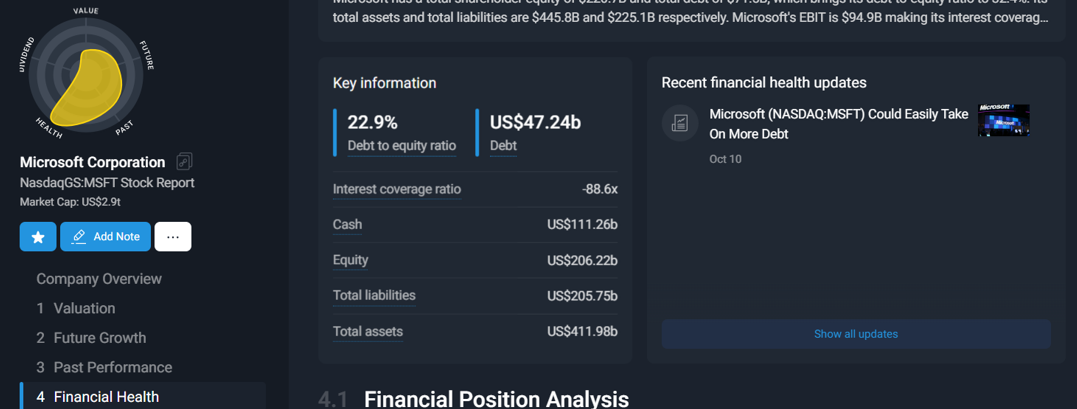1077x409 pixels.
Task: Click the Debt label under US$47.24b
Action: point(503,146)
